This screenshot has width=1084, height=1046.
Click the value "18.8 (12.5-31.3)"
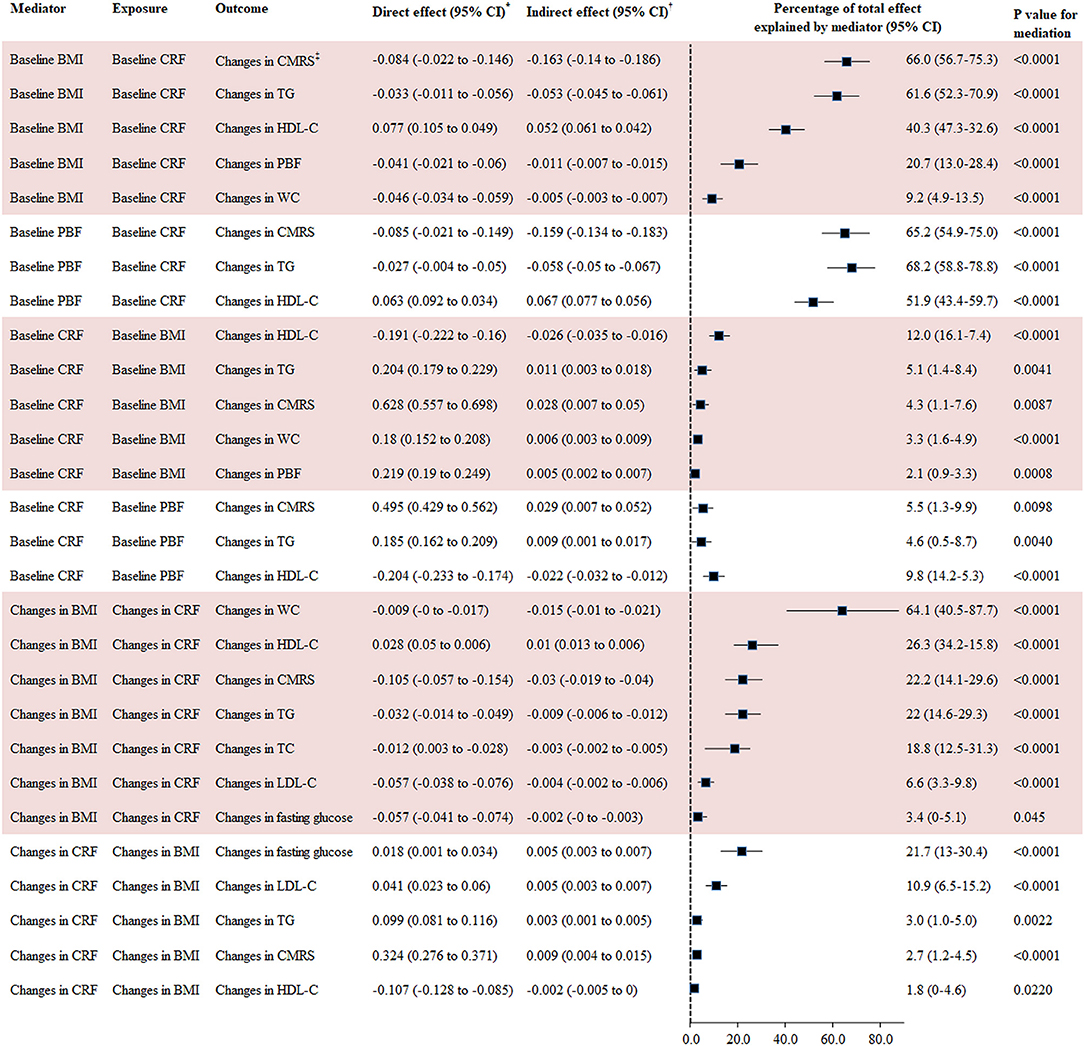click(951, 749)
